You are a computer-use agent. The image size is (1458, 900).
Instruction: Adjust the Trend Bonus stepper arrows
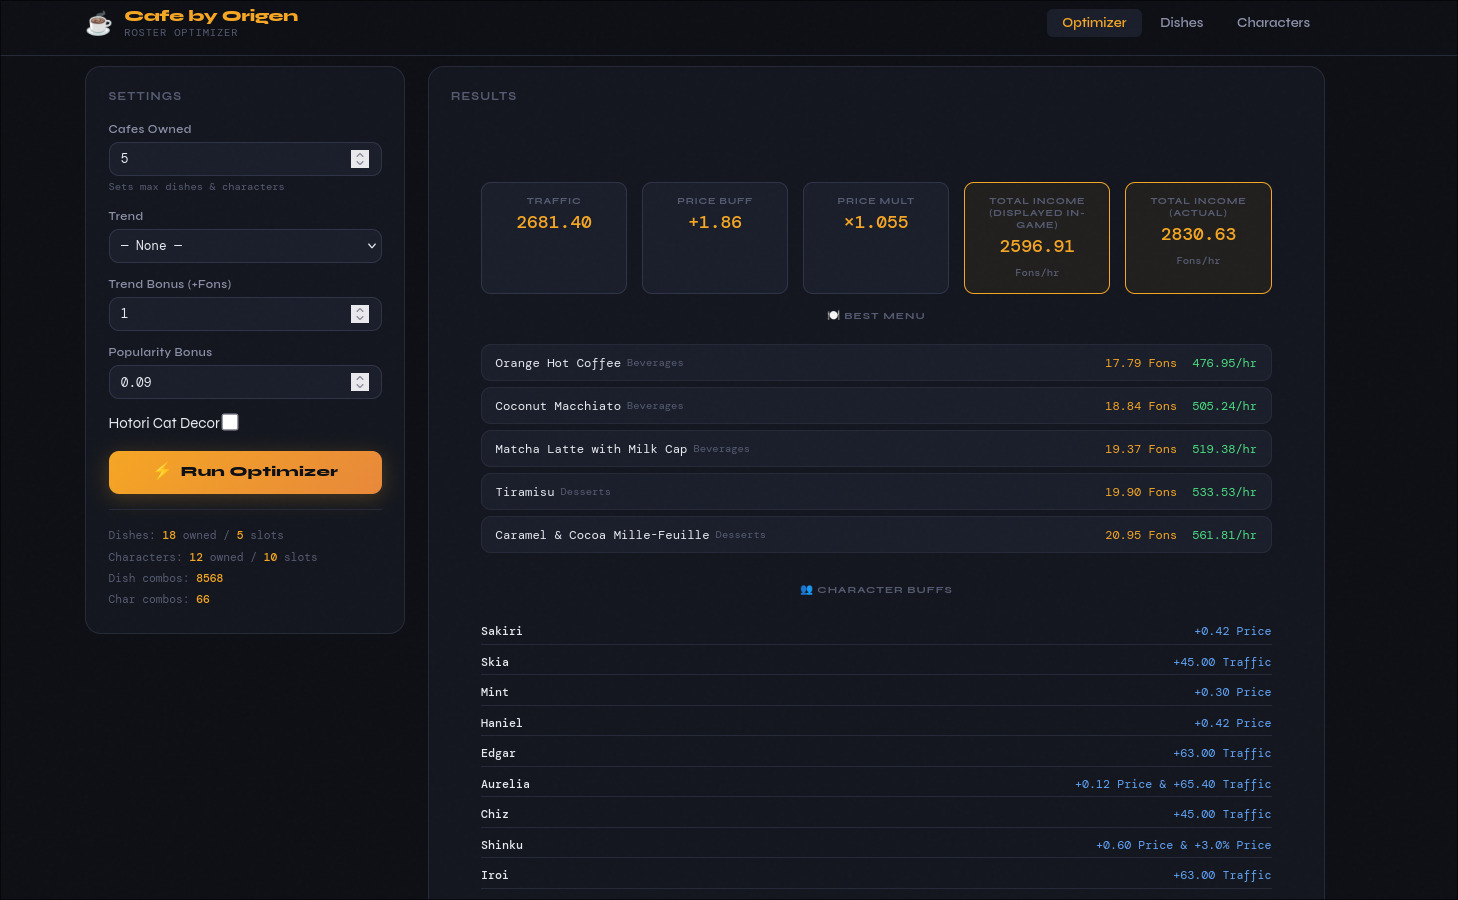[x=360, y=314]
